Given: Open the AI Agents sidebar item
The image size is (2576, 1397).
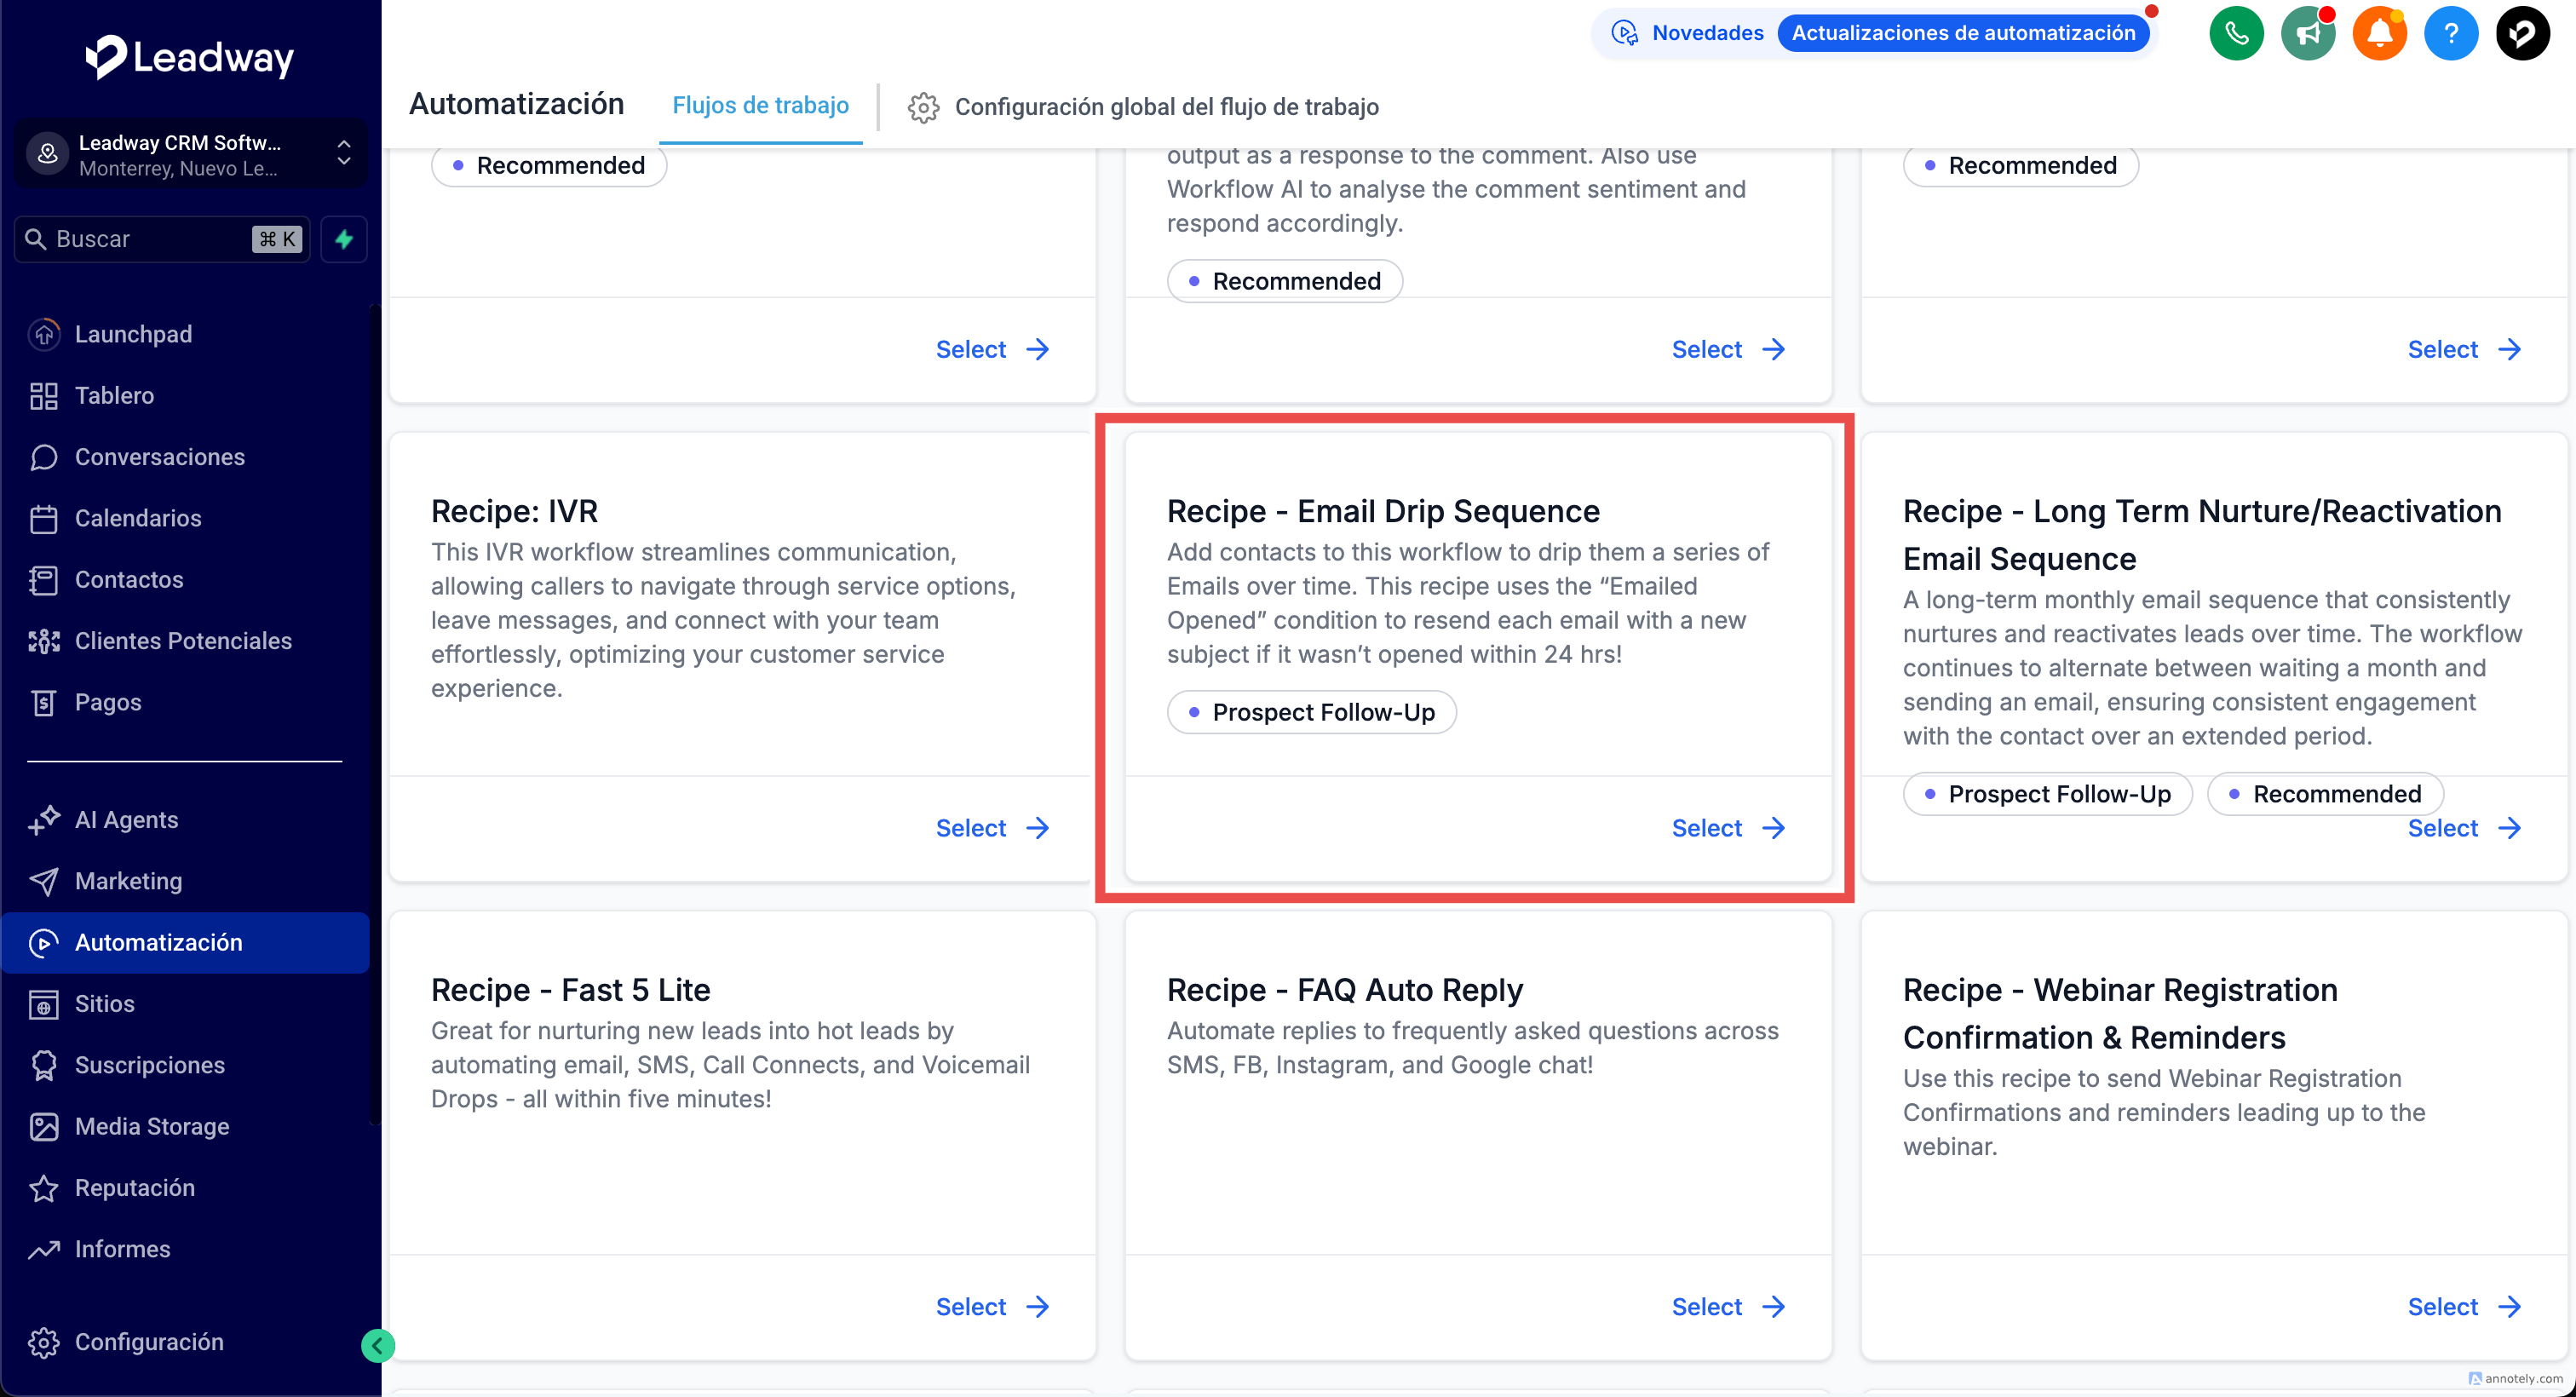Looking at the screenshot, I should [x=126, y=819].
